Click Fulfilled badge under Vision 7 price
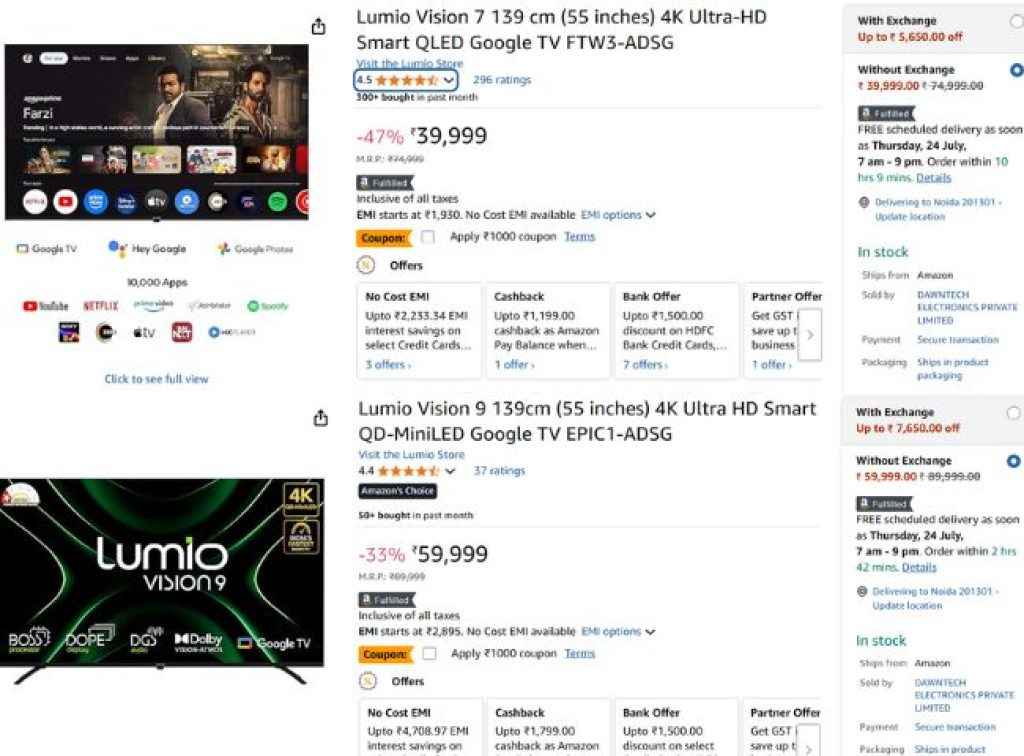 coord(384,183)
